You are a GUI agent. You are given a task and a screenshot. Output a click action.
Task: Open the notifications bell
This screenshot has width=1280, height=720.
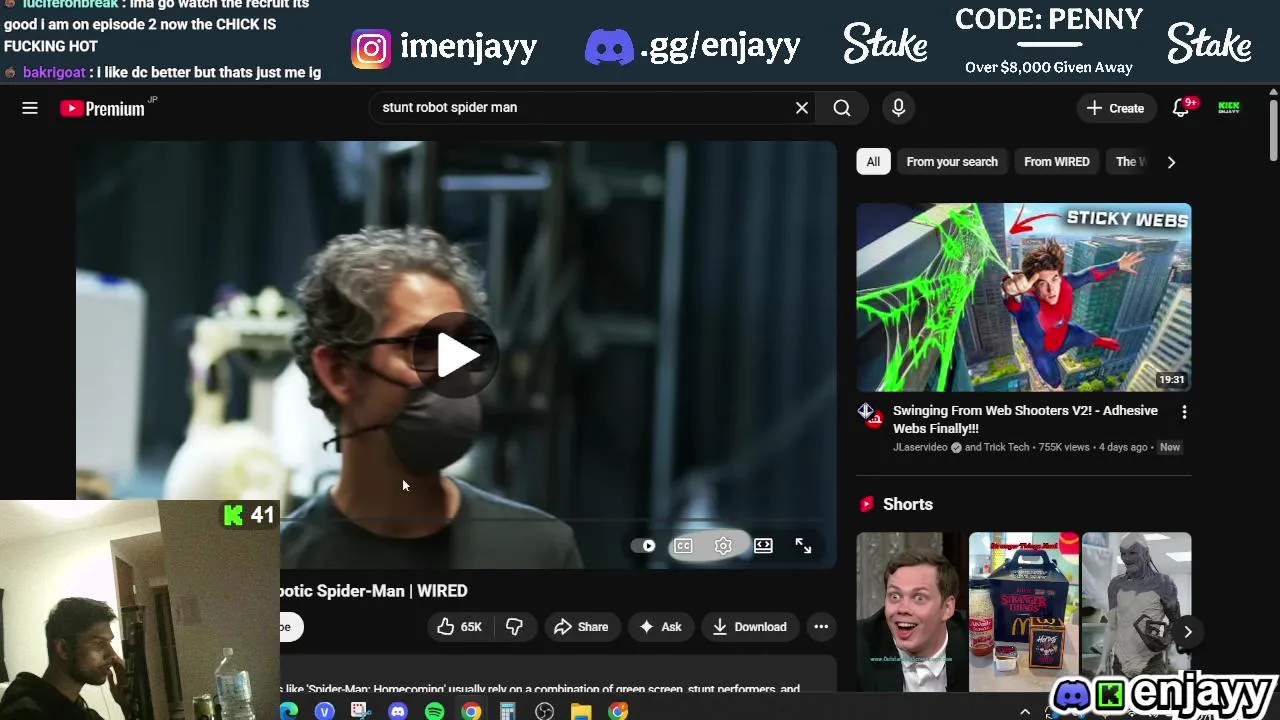click(x=1181, y=108)
